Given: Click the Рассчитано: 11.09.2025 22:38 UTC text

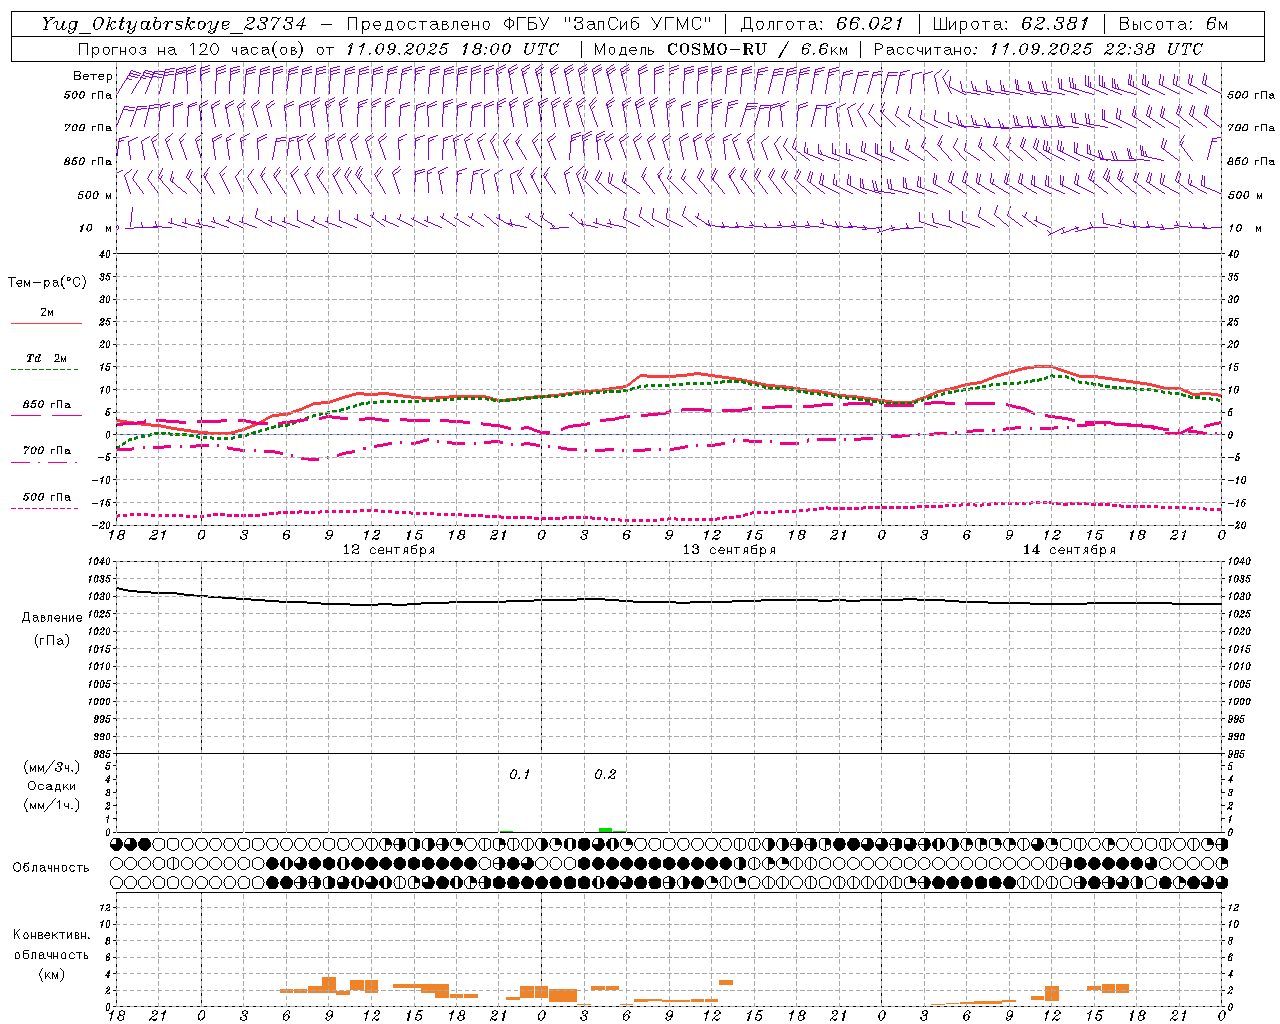Looking at the screenshot, I should tap(1038, 49).
